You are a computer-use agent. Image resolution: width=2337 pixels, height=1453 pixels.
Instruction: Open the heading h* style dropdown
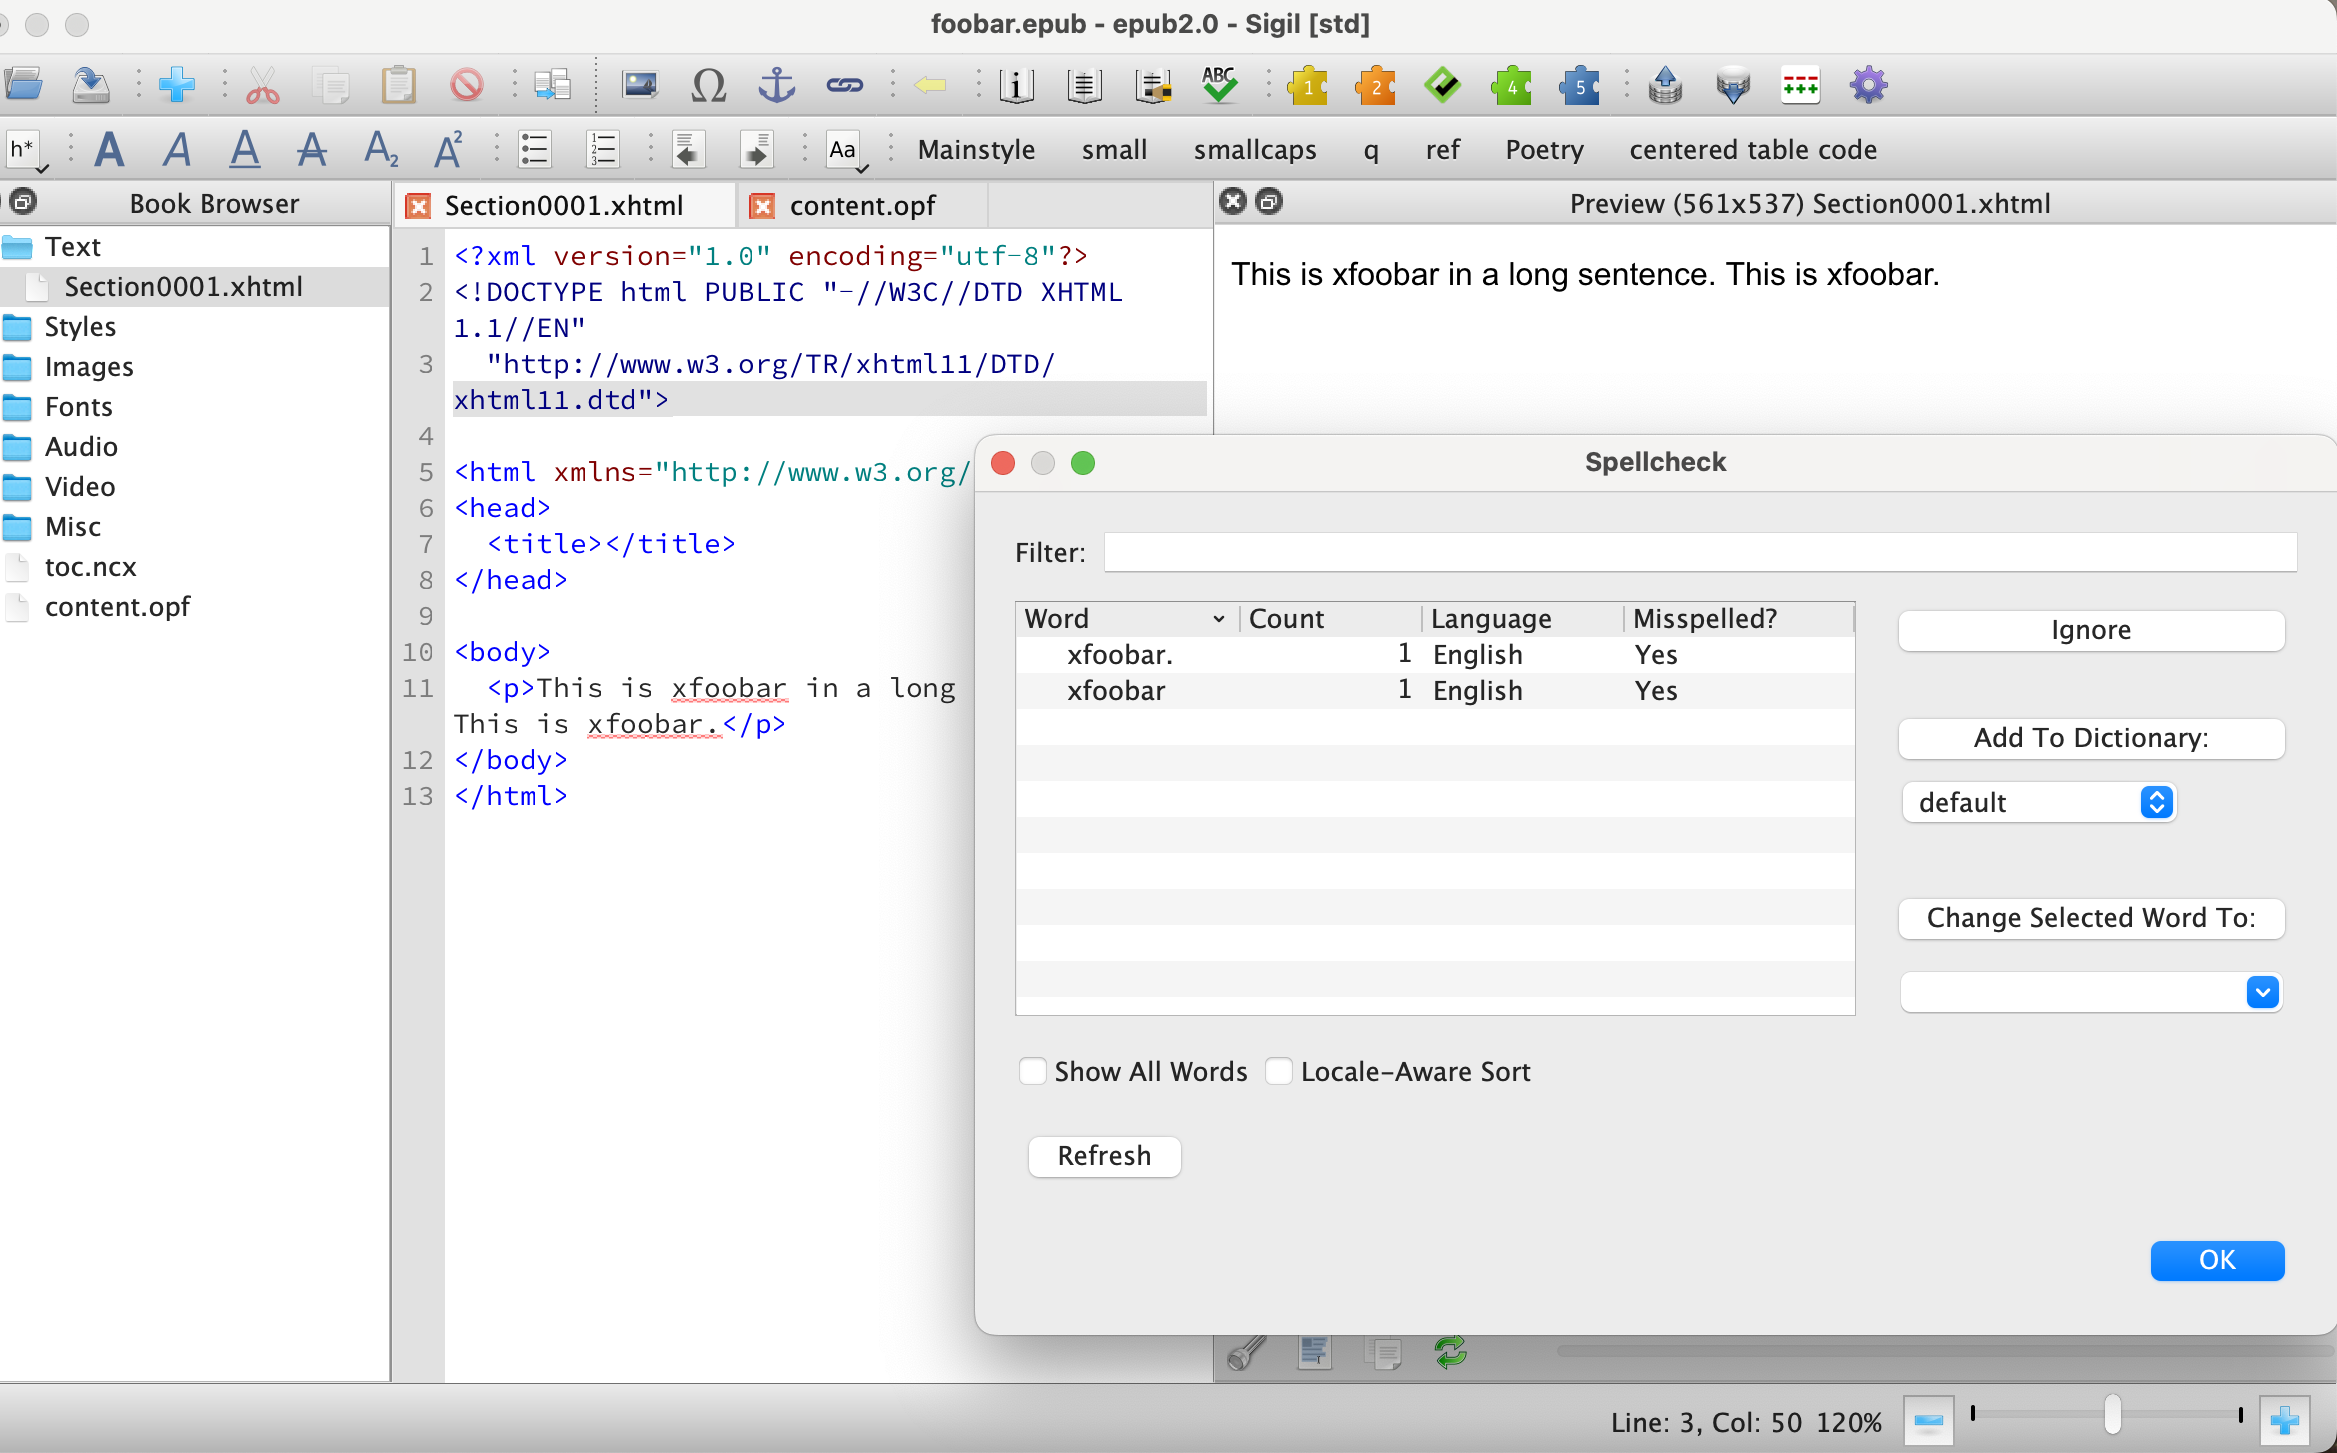26,150
